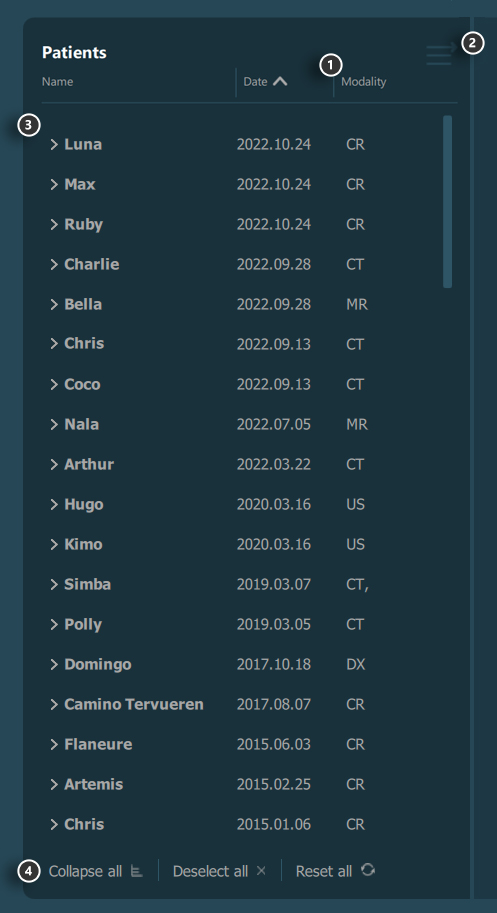Expand the Simba patient chevron

click(54, 585)
